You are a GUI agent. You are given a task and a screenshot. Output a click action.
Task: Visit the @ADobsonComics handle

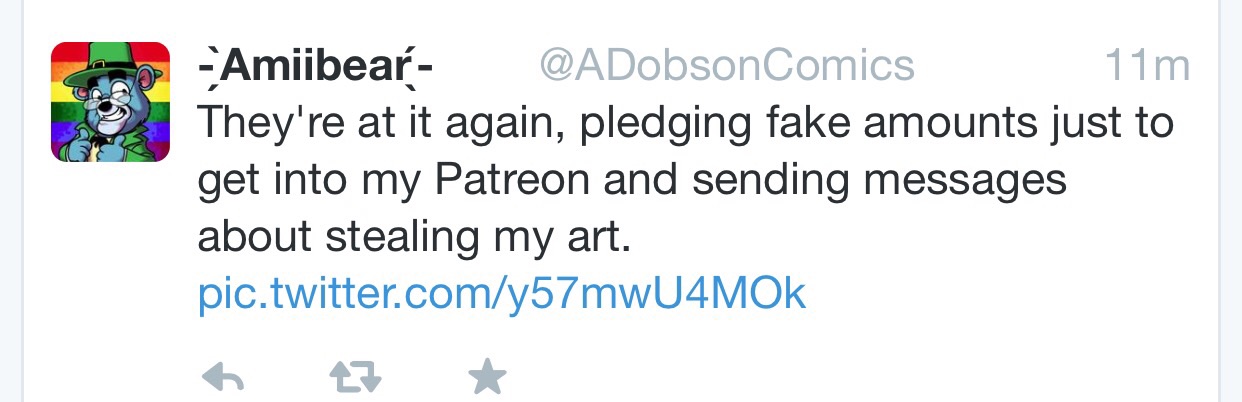point(727,66)
